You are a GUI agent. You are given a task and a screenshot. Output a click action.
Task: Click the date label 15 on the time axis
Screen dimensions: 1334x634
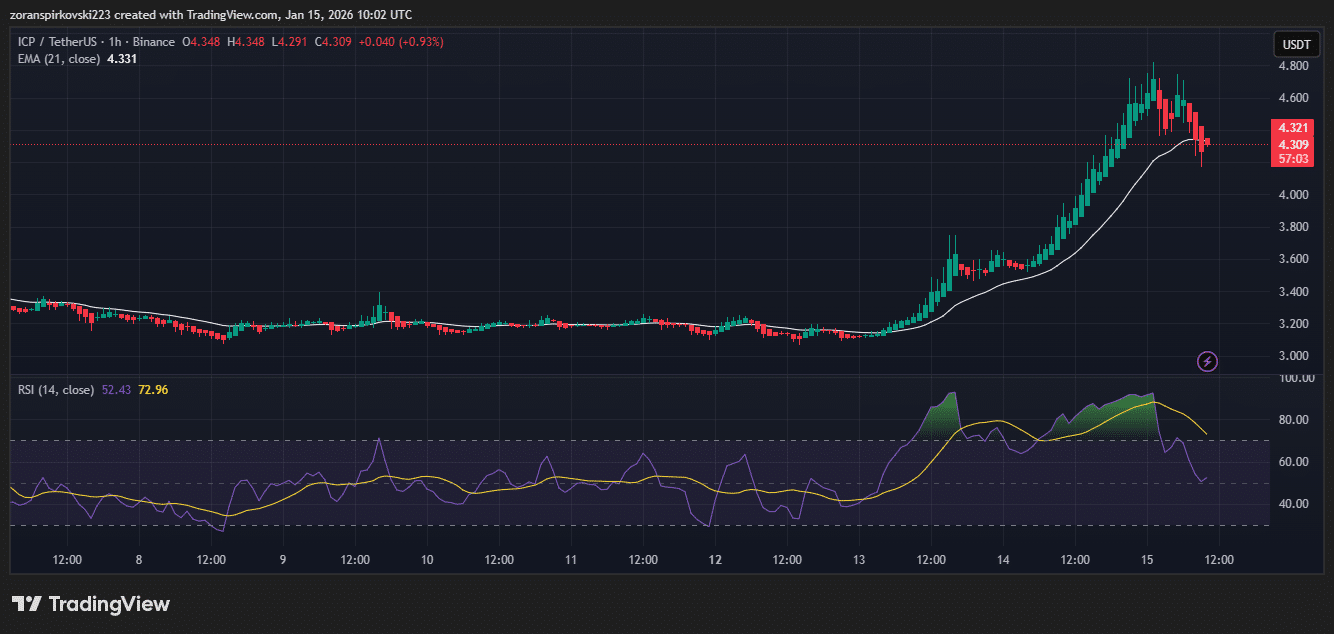(1146, 559)
